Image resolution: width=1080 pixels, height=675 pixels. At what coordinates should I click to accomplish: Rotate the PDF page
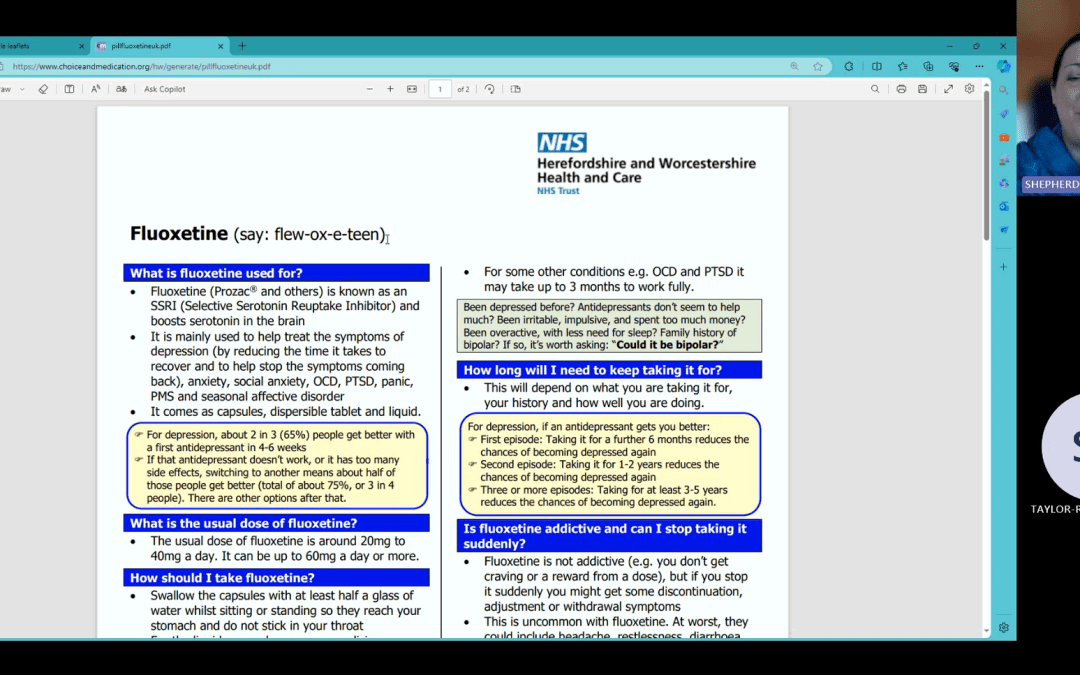[x=489, y=88]
